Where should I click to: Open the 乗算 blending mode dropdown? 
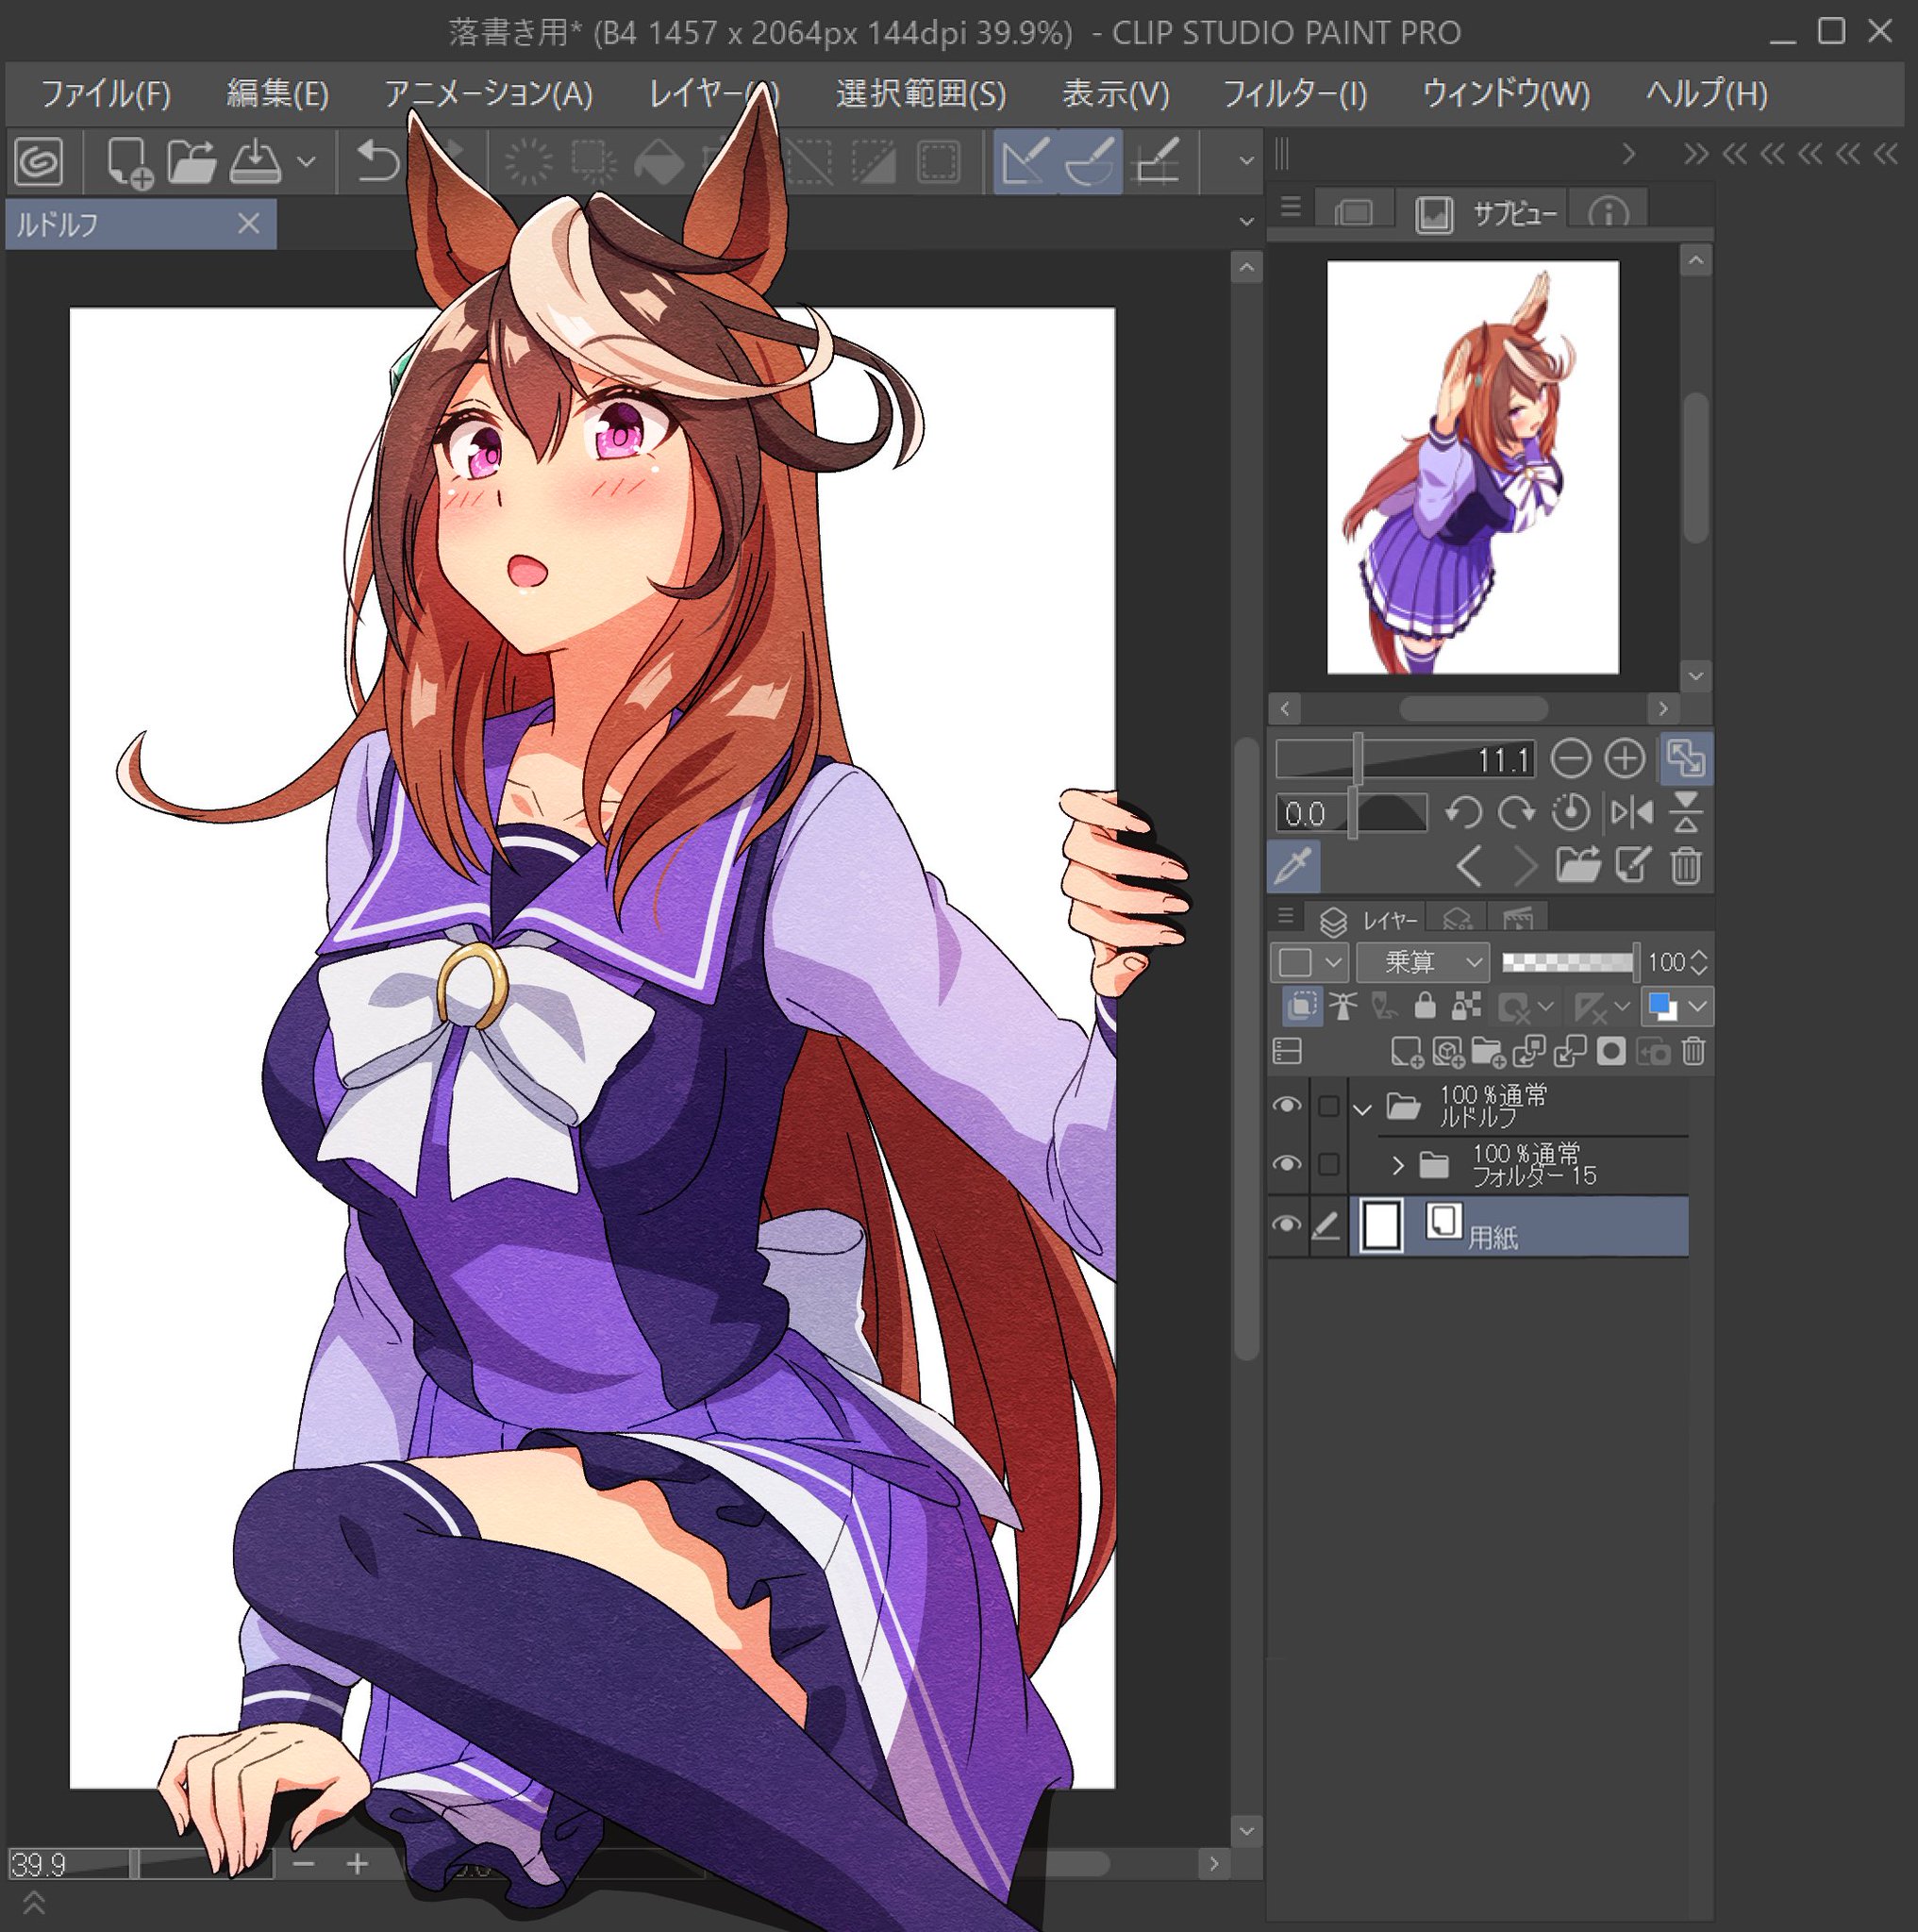click(x=1422, y=962)
